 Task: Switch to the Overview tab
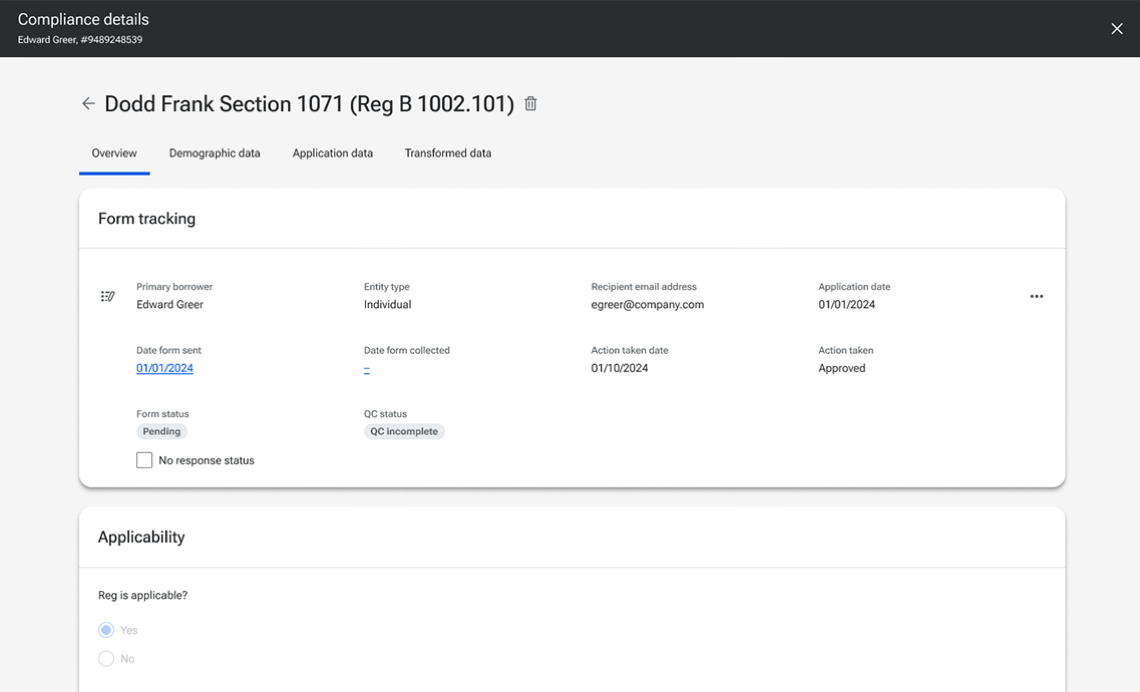[114, 154]
